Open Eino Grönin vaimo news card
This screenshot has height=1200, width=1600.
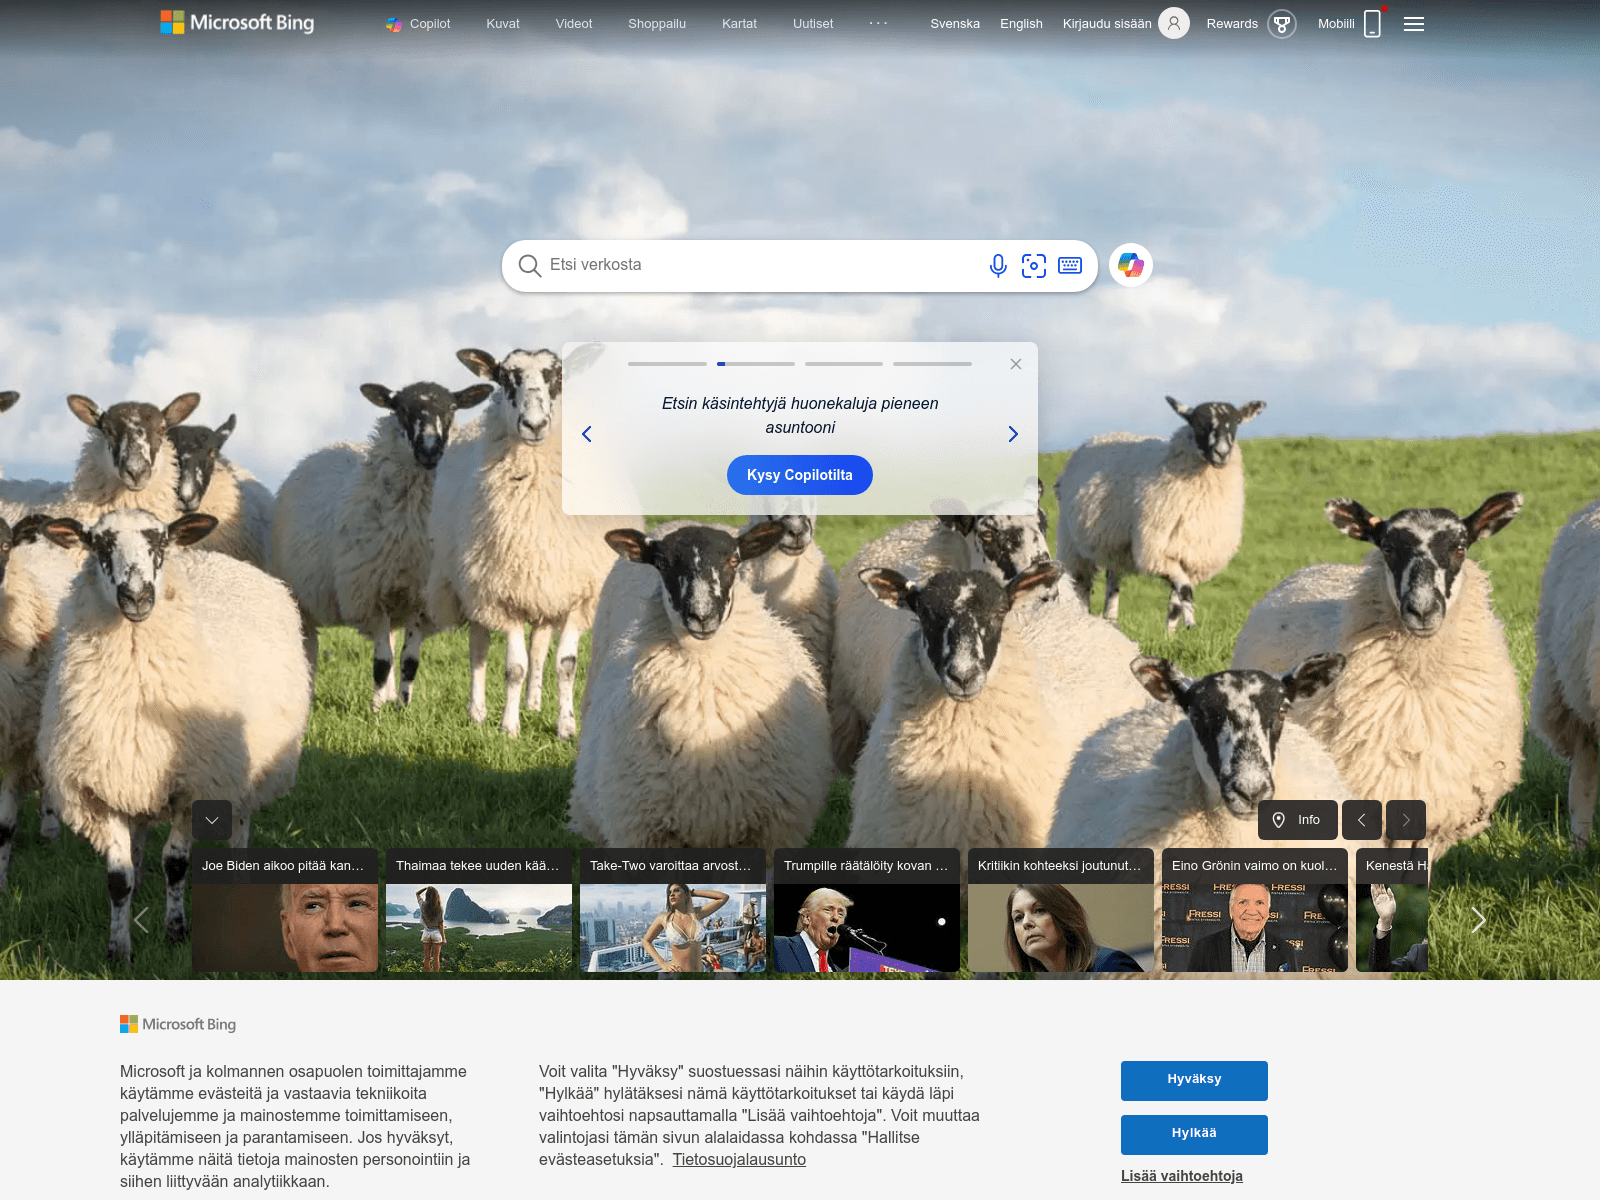click(1255, 910)
